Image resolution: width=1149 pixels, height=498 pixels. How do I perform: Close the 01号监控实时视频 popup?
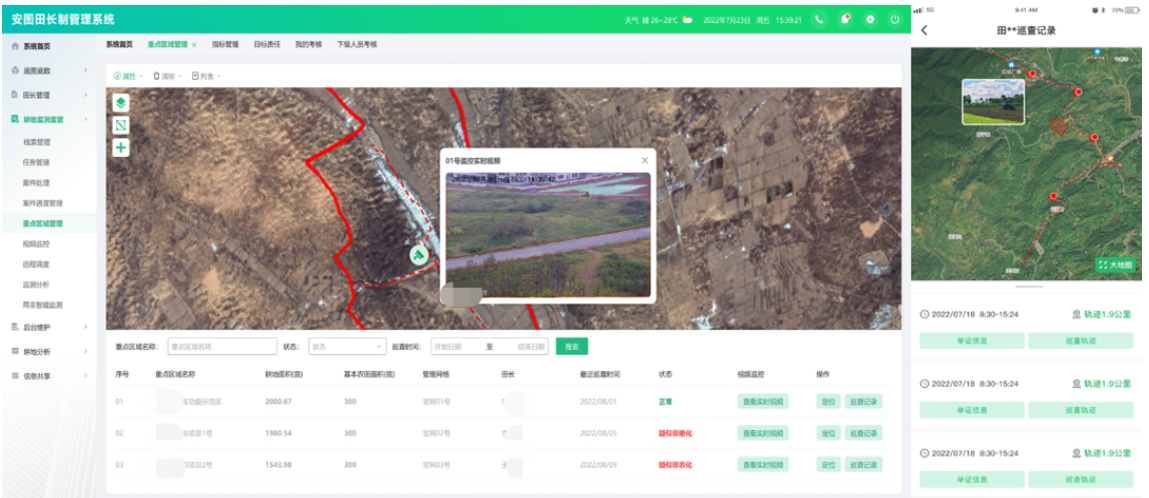click(x=644, y=160)
